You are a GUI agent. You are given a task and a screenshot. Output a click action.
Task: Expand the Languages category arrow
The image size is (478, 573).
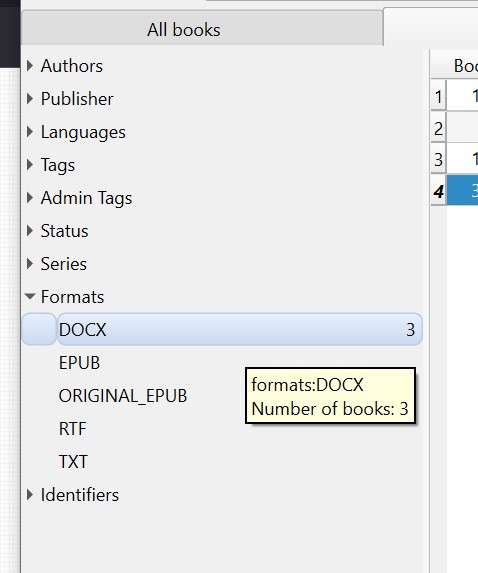30,132
